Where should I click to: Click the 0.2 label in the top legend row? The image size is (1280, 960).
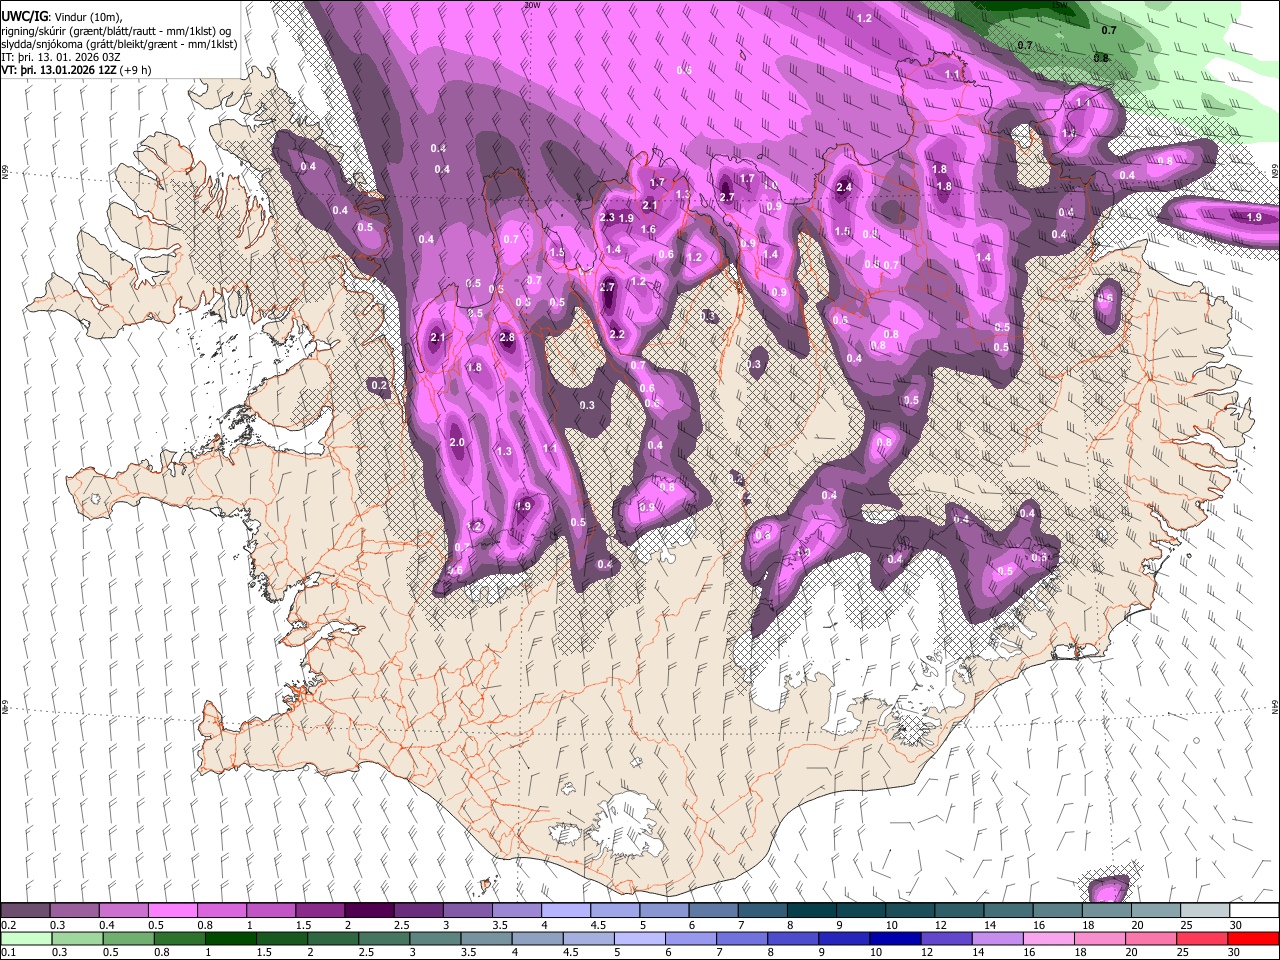(8, 926)
